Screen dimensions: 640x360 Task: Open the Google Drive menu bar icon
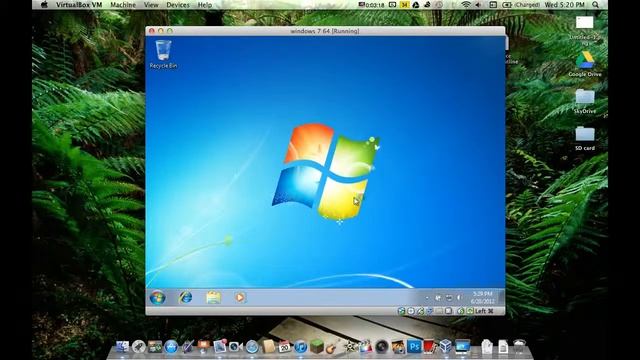[x=416, y=5]
